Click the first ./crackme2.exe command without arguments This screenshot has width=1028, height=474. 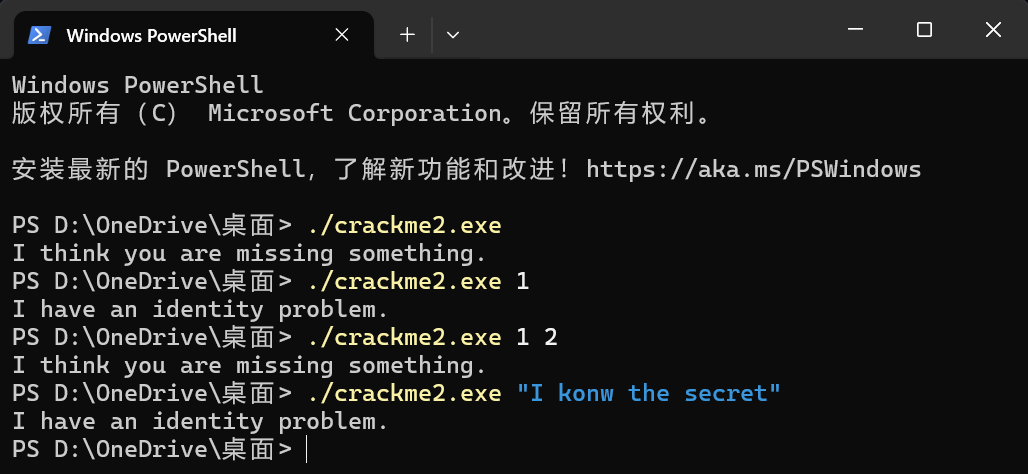point(404,226)
